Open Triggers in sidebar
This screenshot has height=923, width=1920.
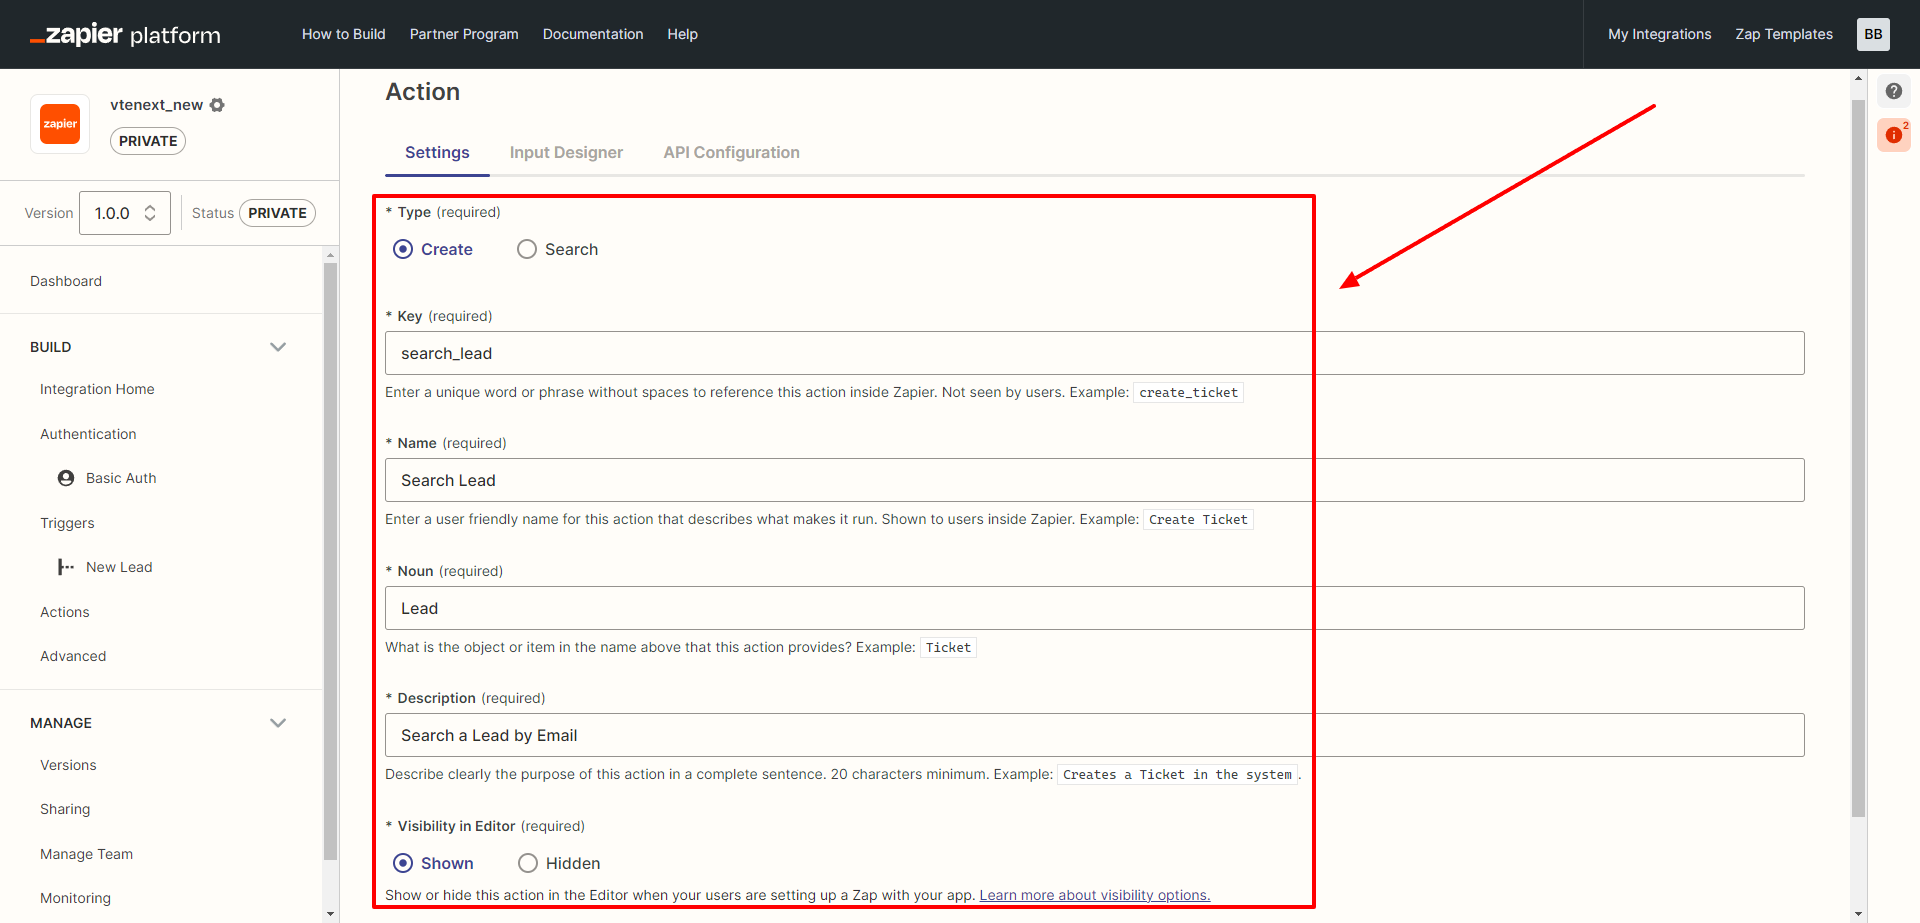(67, 523)
